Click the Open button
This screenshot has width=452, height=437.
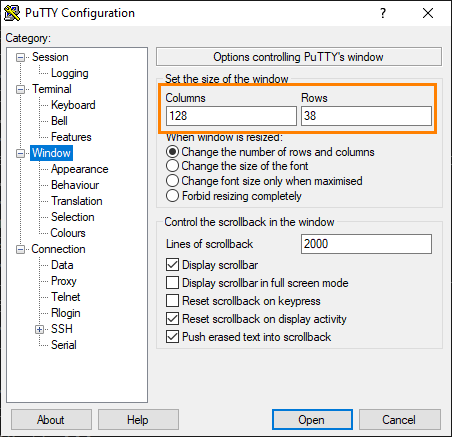312,420
